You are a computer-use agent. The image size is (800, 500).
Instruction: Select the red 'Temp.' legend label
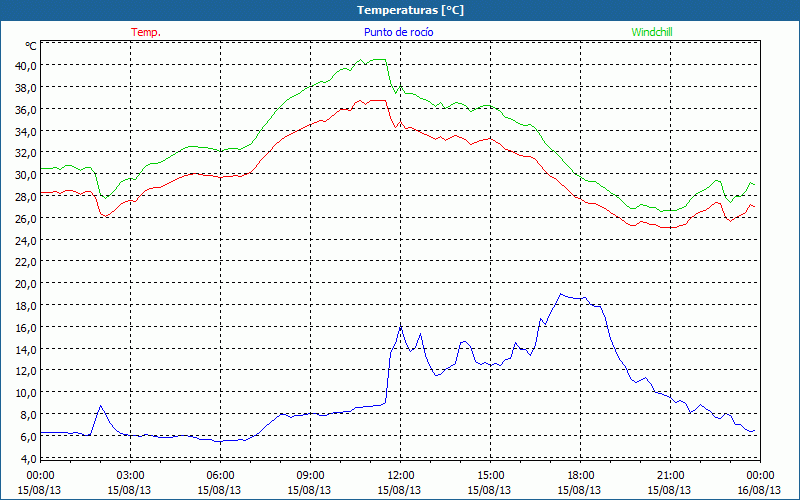tap(146, 32)
